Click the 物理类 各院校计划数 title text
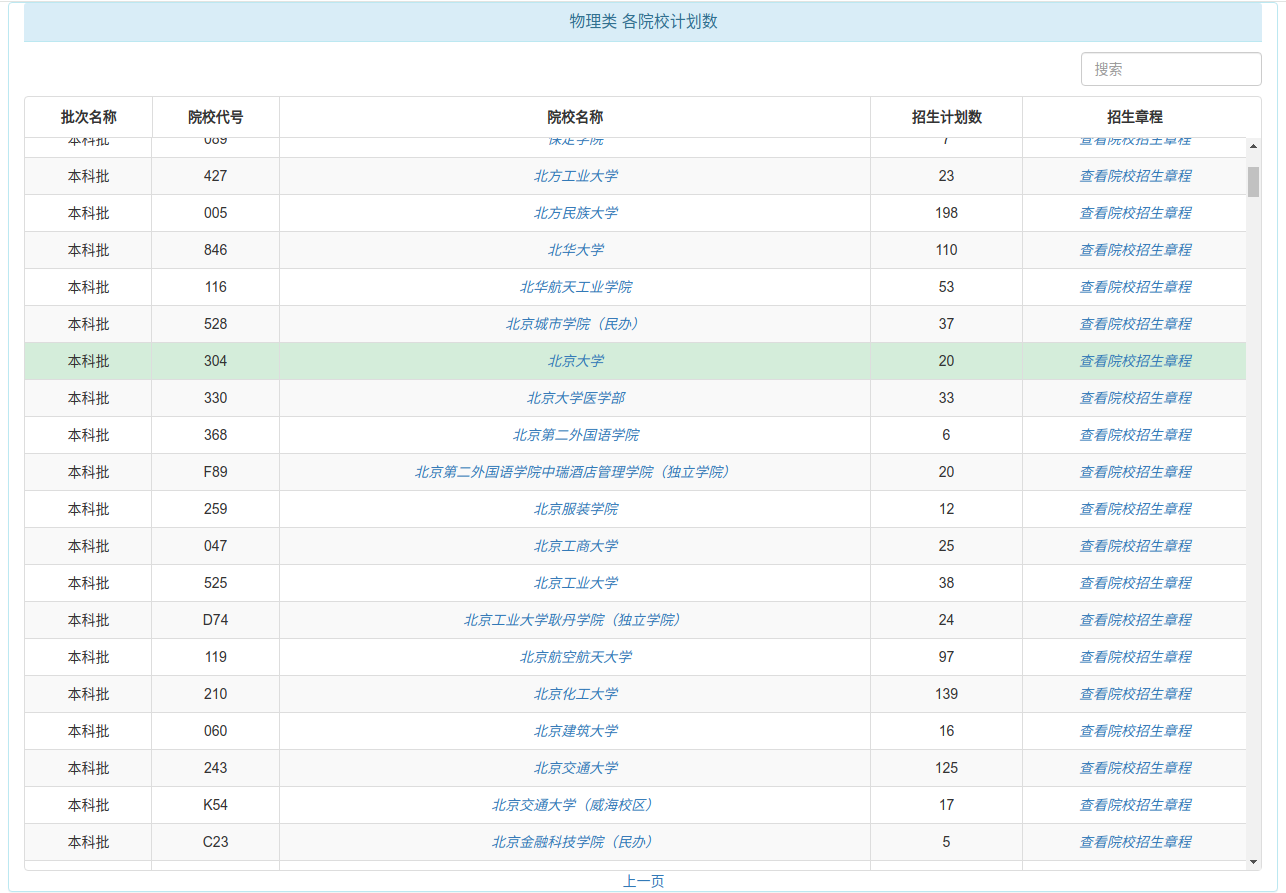Screen dimensions: 1286x893 (643, 22)
